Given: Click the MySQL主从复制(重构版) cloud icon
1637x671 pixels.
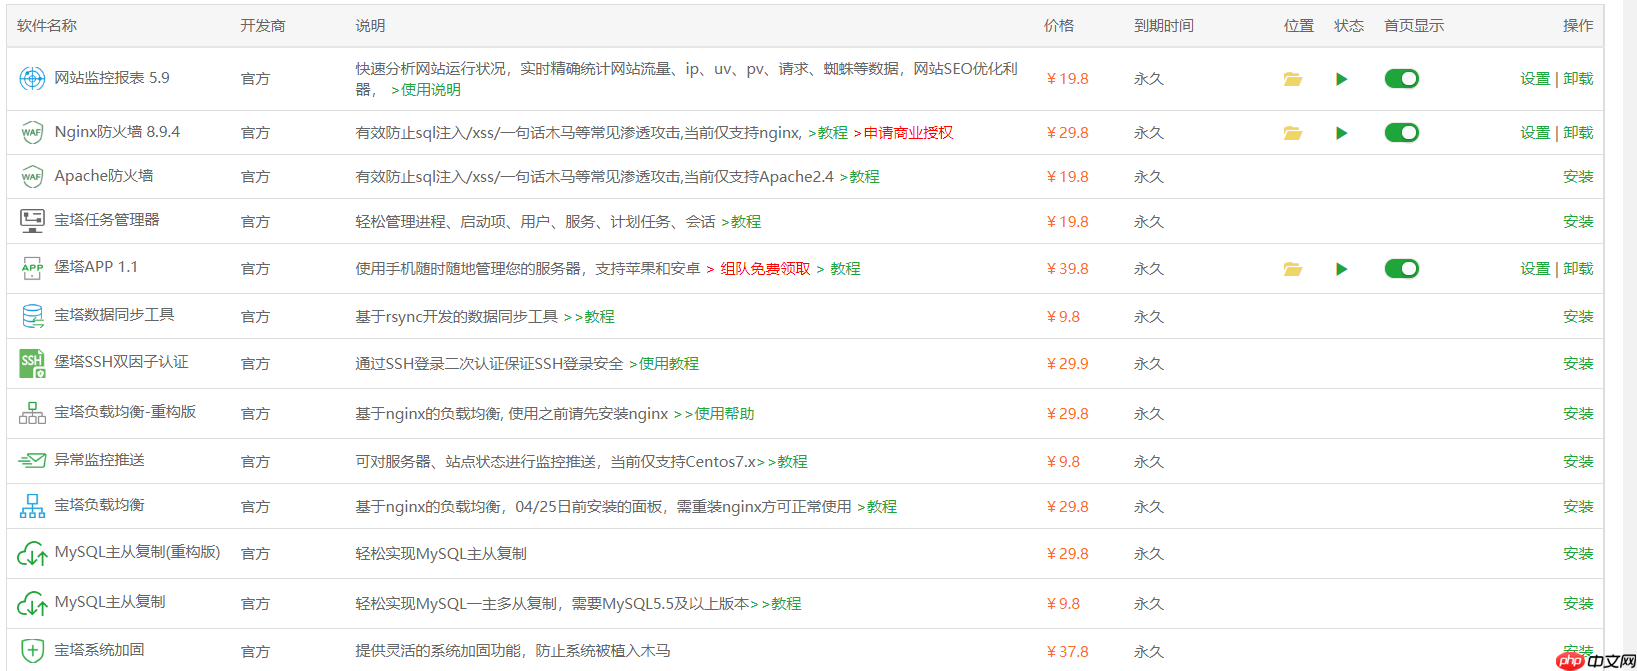Looking at the screenshot, I should pos(32,553).
